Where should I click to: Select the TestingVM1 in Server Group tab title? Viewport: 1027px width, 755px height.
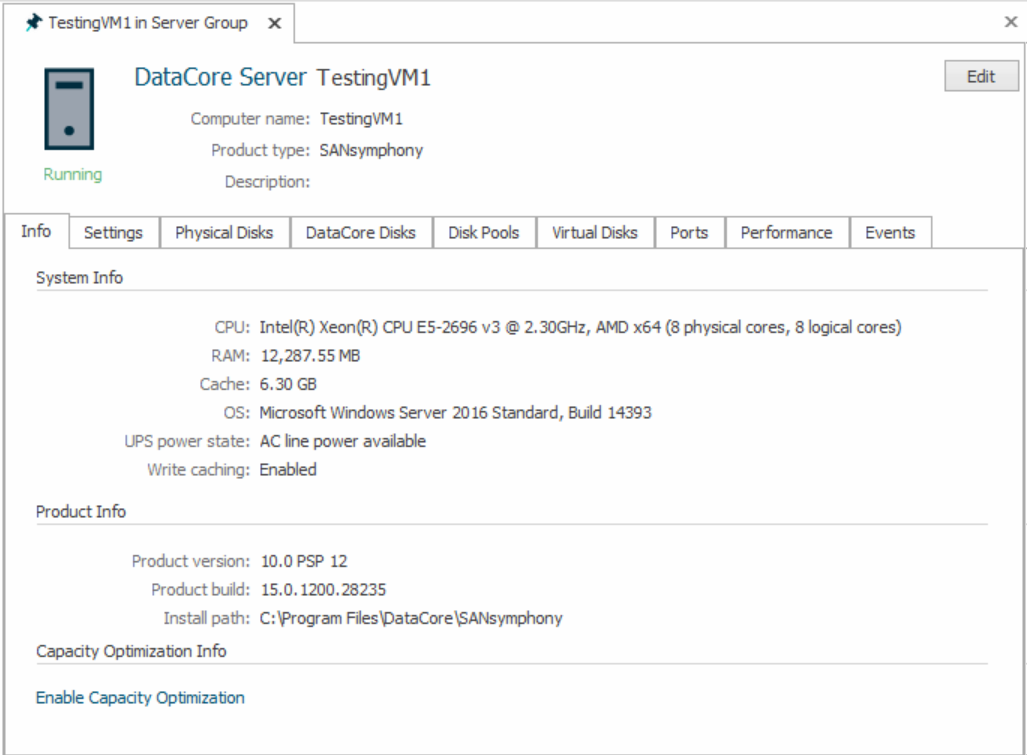click(x=148, y=23)
